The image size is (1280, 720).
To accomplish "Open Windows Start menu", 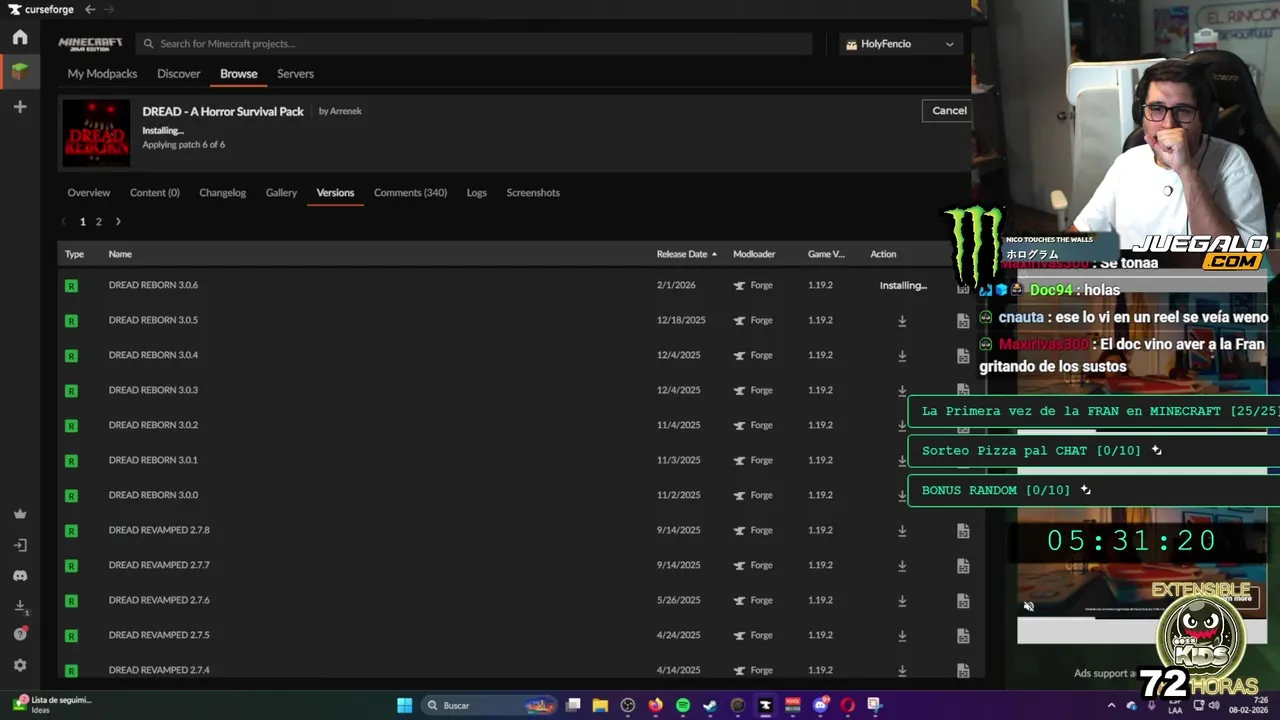I will coord(404,705).
